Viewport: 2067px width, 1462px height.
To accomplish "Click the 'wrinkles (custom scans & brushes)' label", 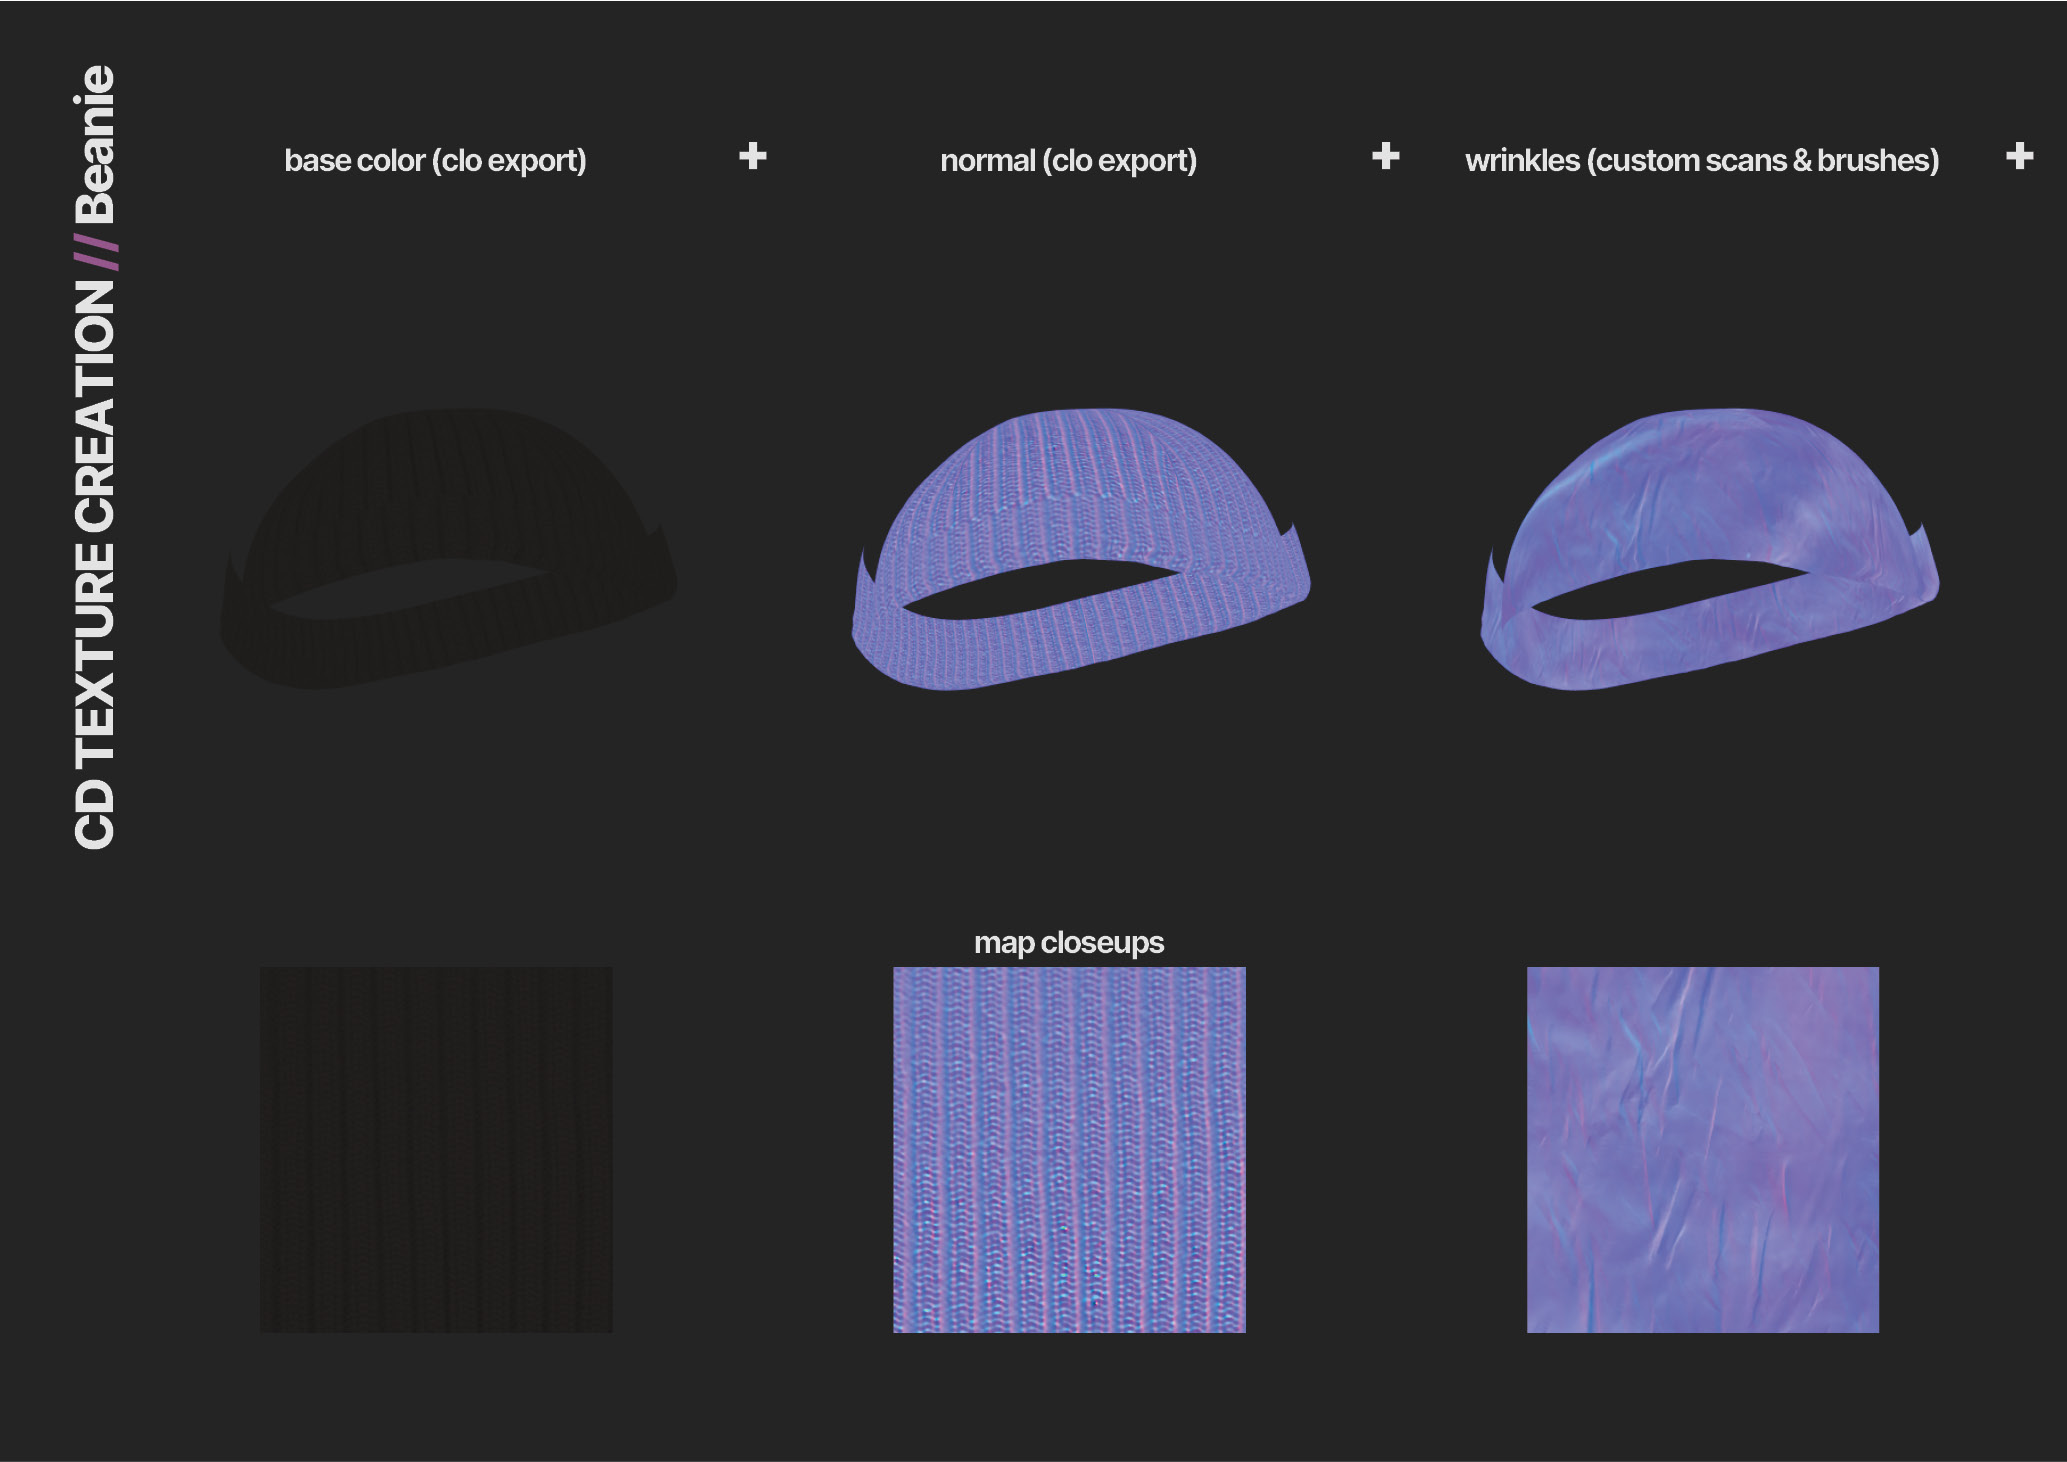I will coord(1702,161).
